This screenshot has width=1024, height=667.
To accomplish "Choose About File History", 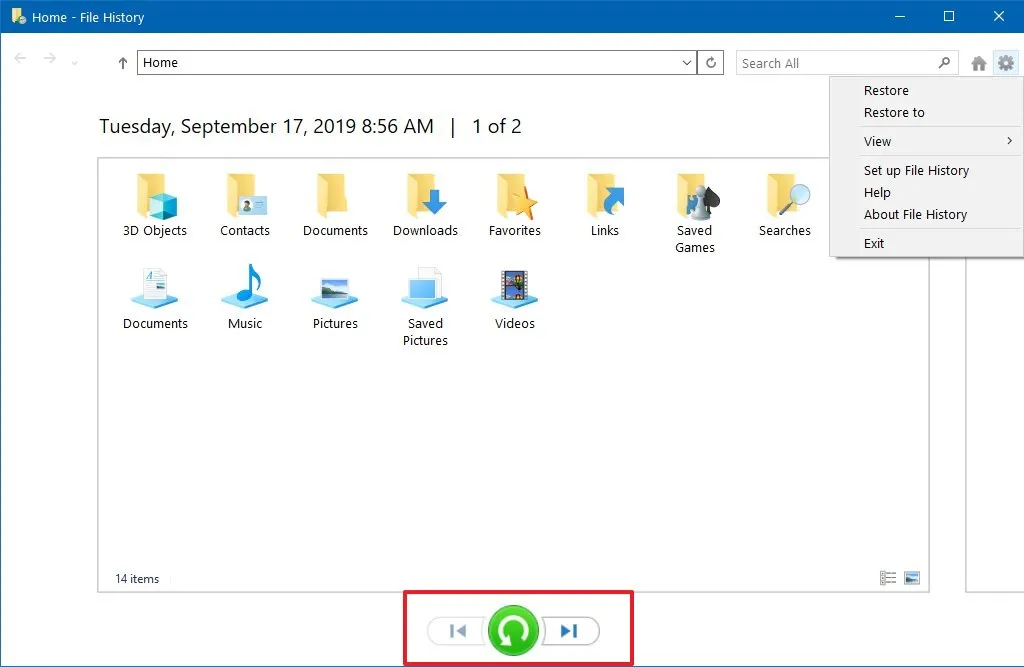I will click(915, 214).
